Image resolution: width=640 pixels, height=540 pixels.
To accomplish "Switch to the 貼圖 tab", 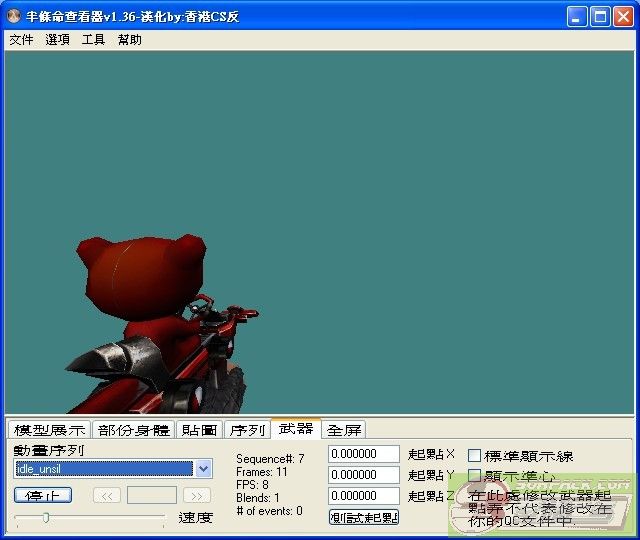I will [x=199, y=430].
